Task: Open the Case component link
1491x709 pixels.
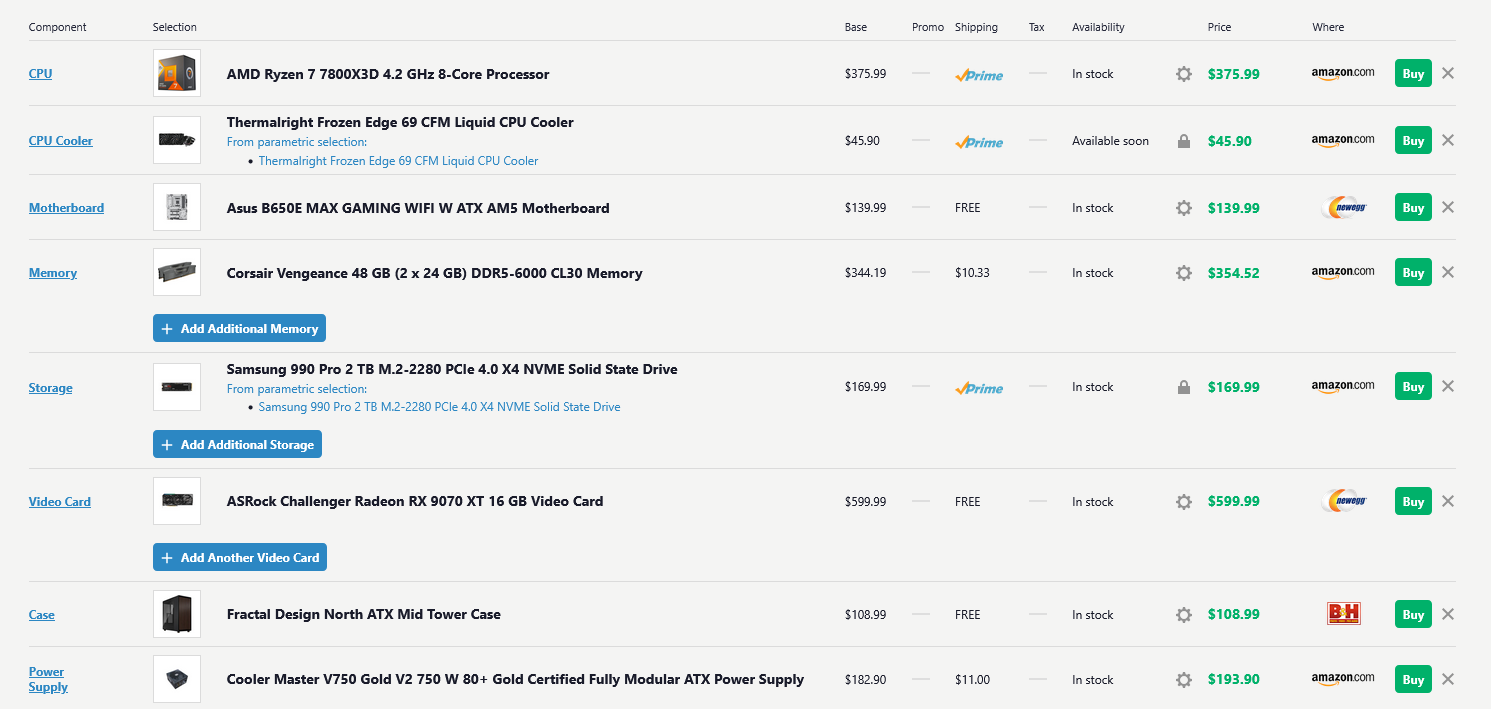Action: coord(41,615)
